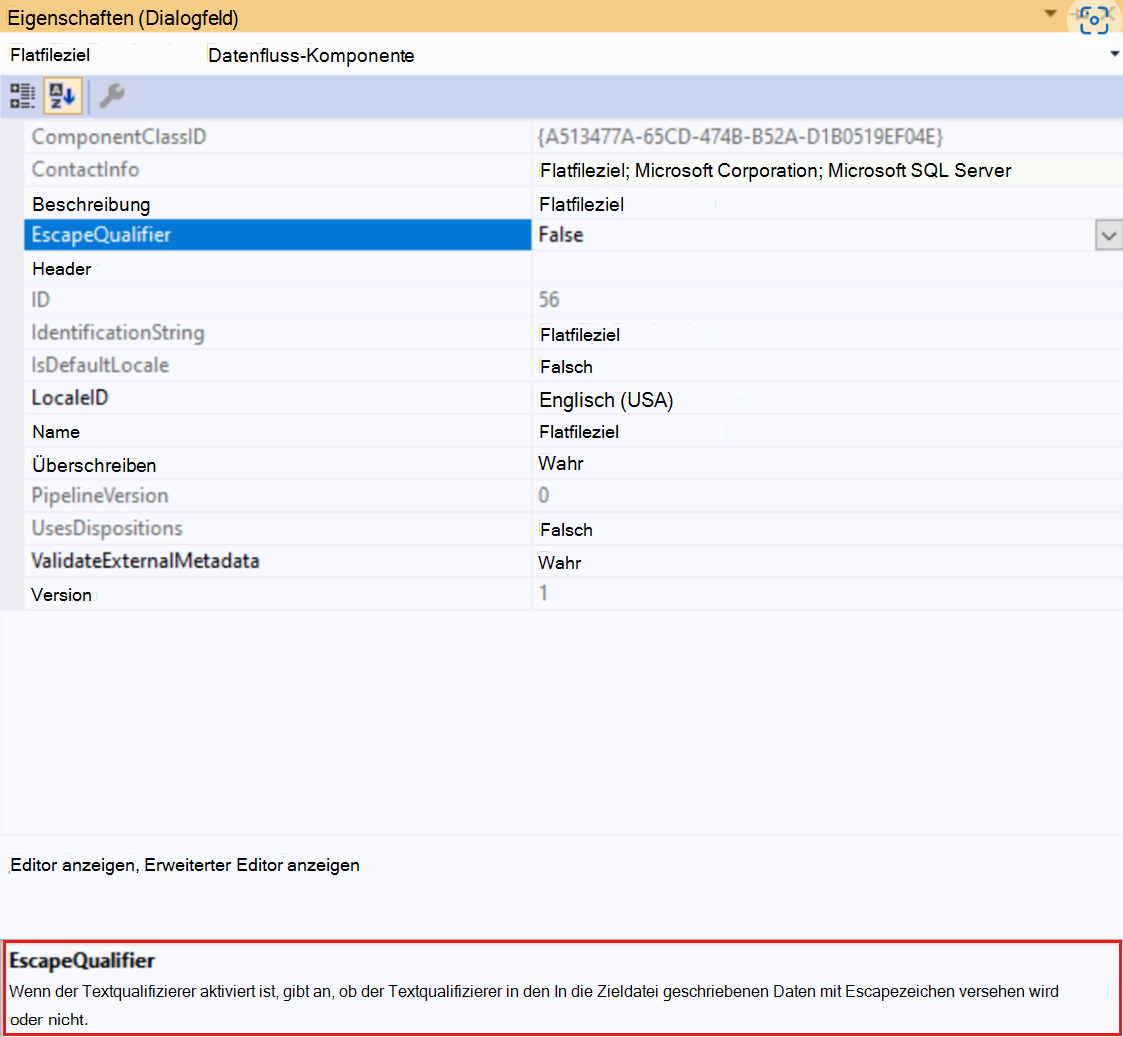The image size is (1123, 1037).
Task: Select the Name property label
Action: click(x=56, y=432)
